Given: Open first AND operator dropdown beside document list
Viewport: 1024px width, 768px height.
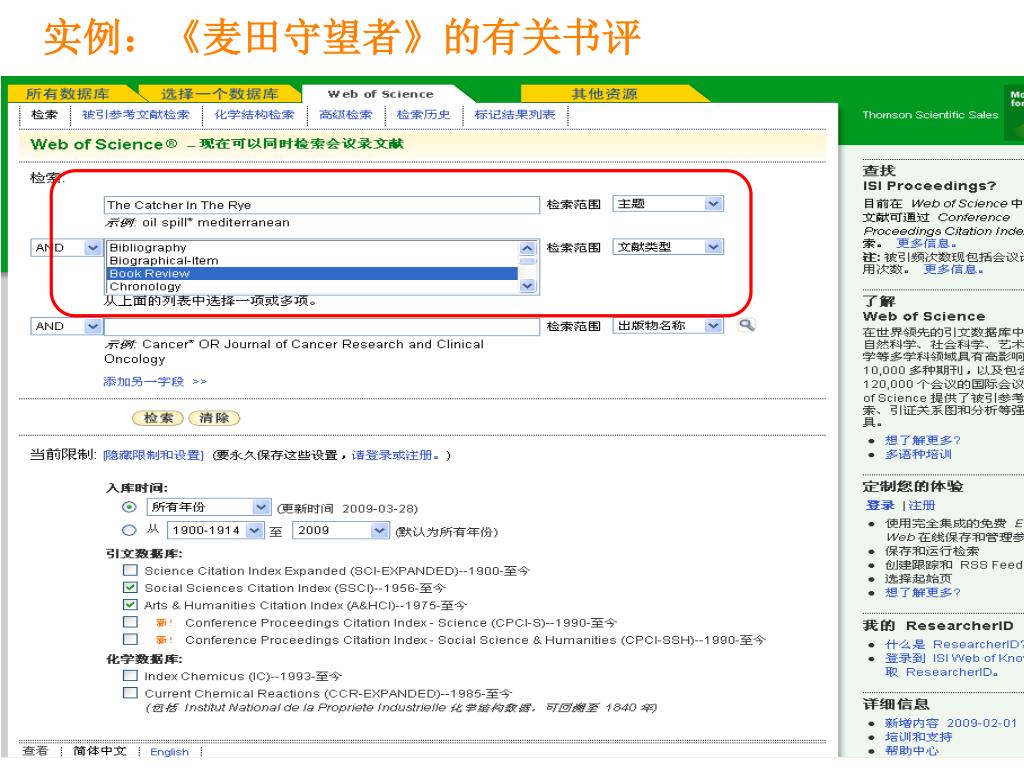Looking at the screenshot, I should (66, 248).
